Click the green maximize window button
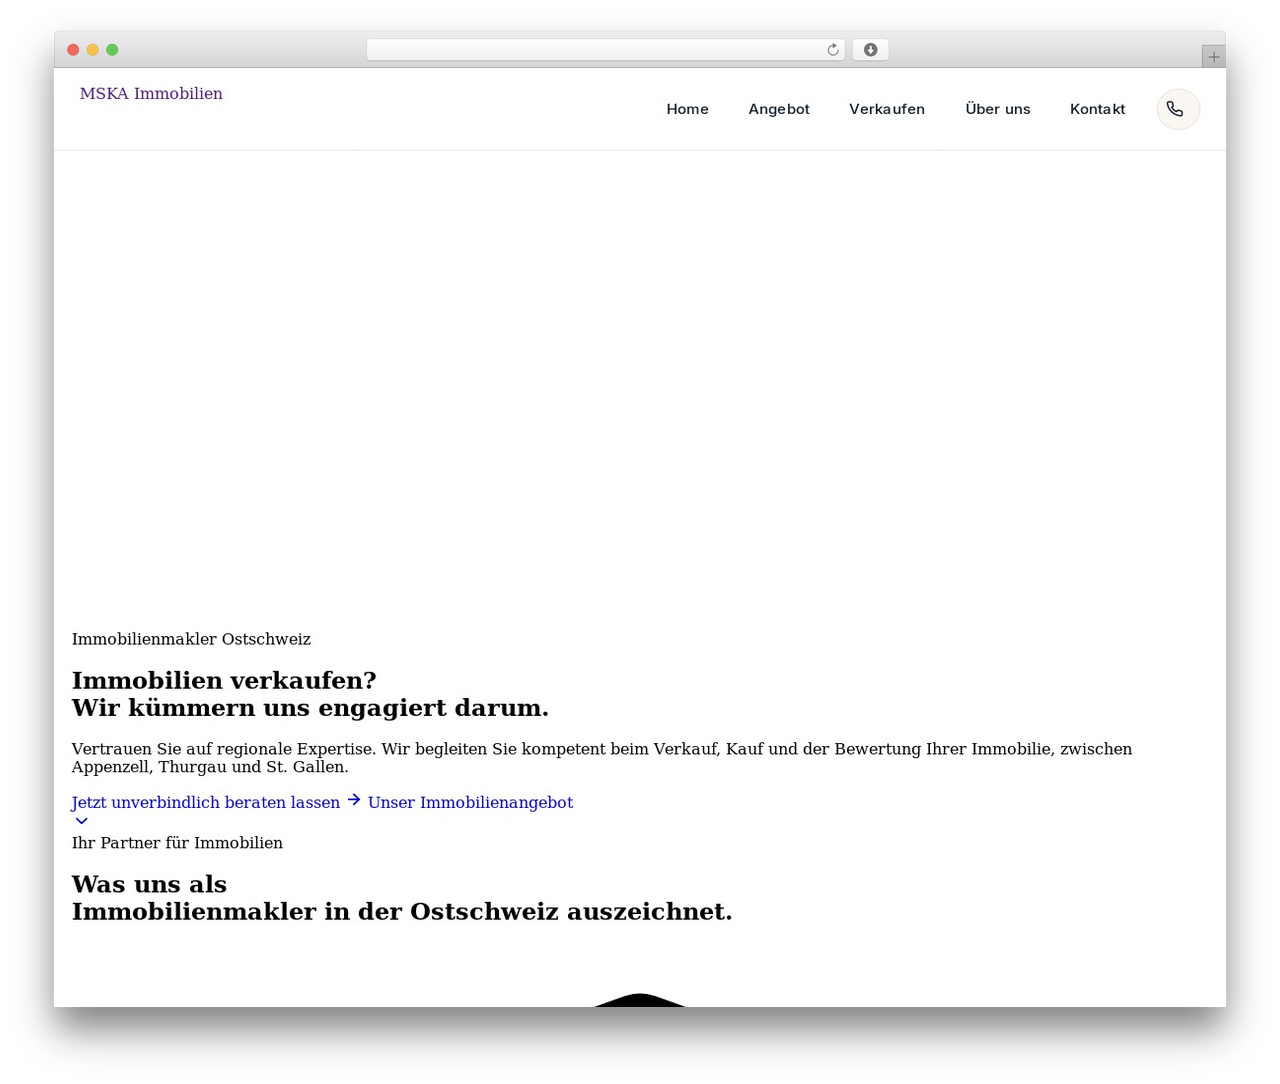The image size is (1280, 1084). [112, 50]
